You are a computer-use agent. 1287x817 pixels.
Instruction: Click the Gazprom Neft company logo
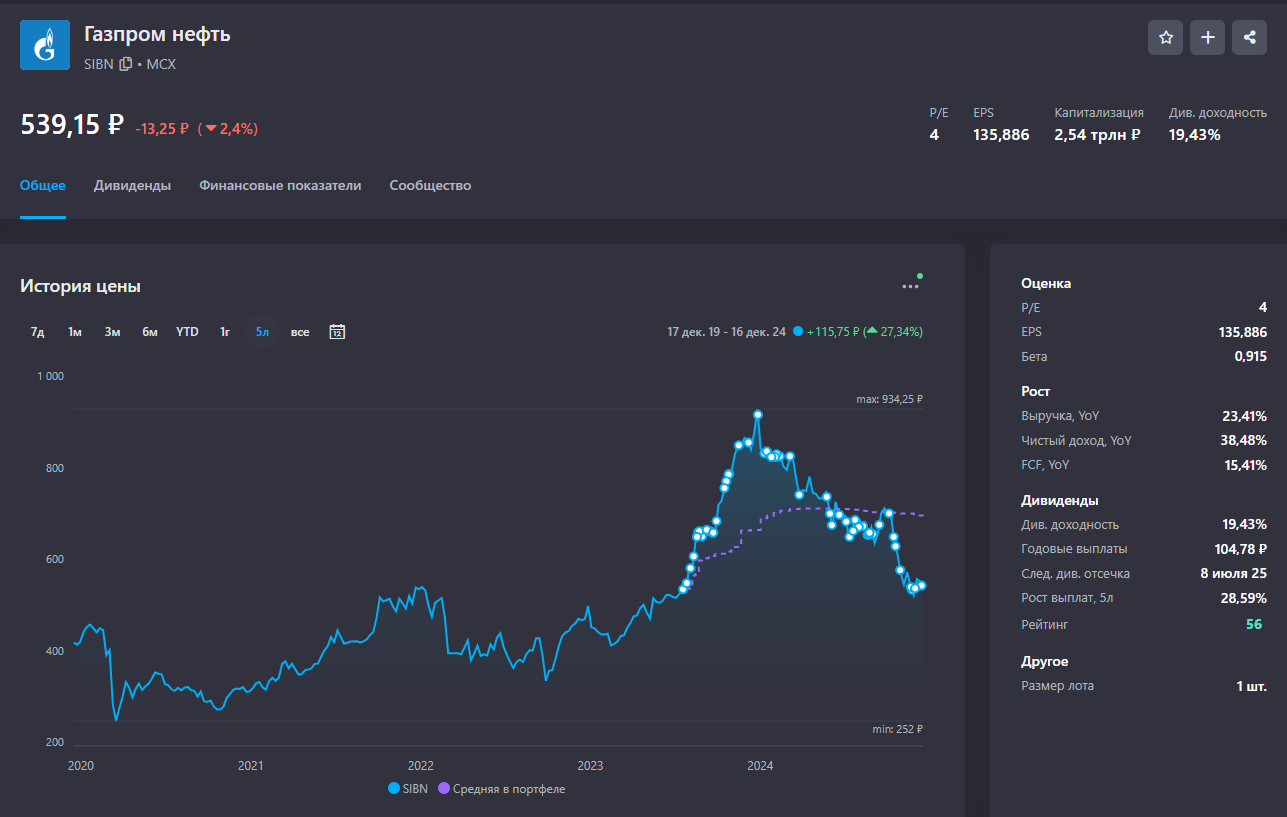click(x=45, y=44)
